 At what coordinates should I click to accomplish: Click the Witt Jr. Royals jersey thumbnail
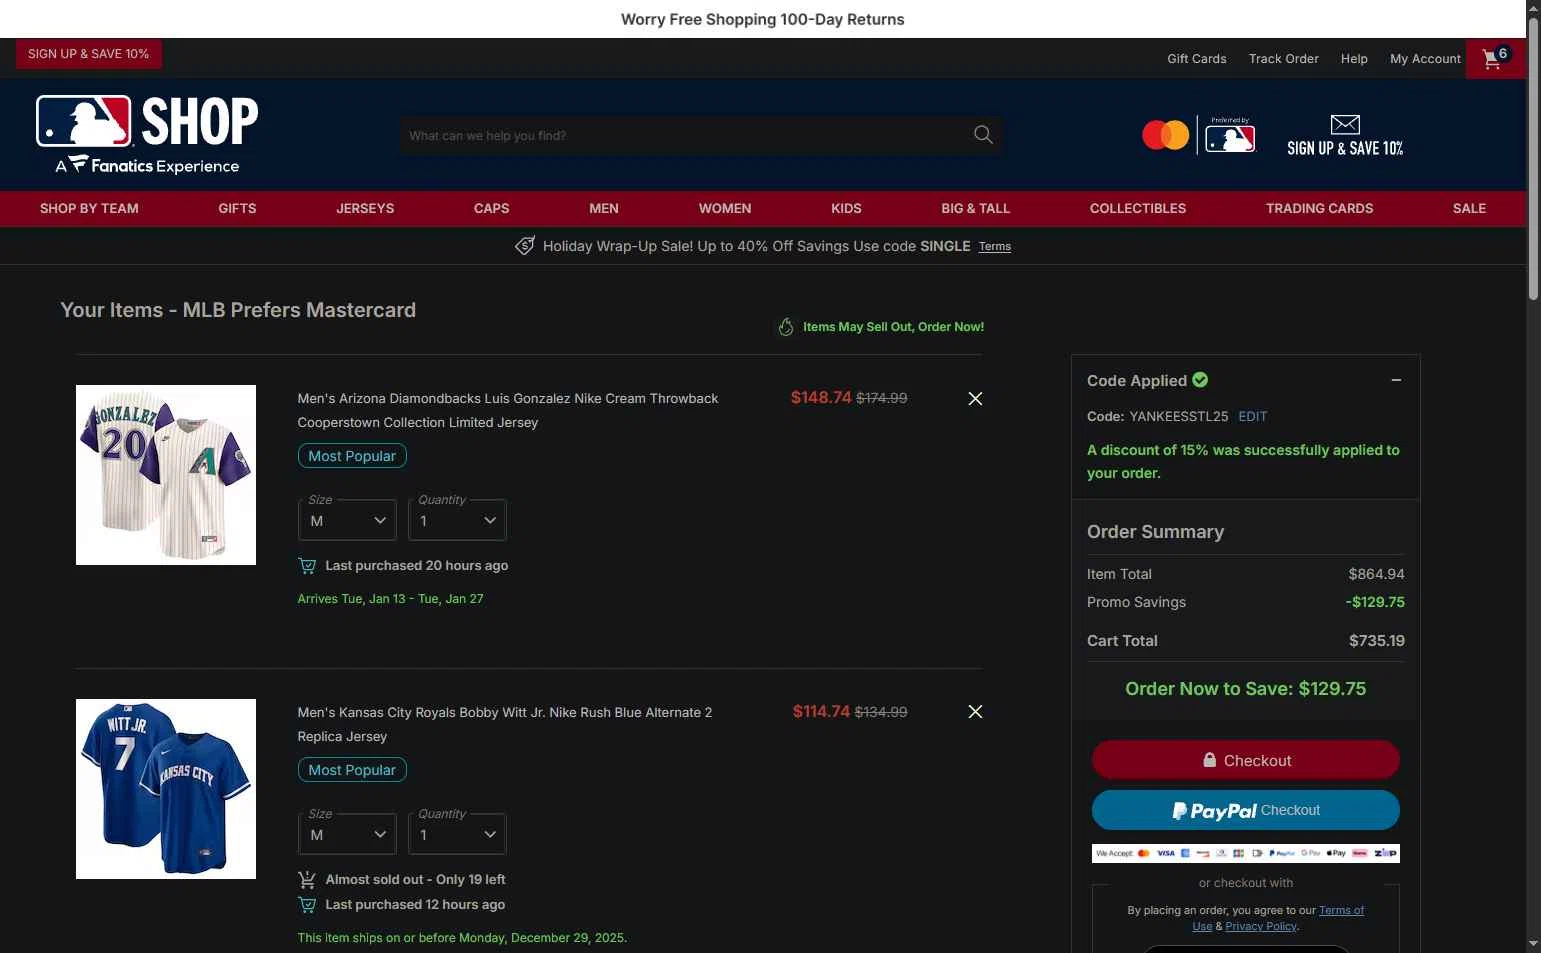click(x=166, y=789)
